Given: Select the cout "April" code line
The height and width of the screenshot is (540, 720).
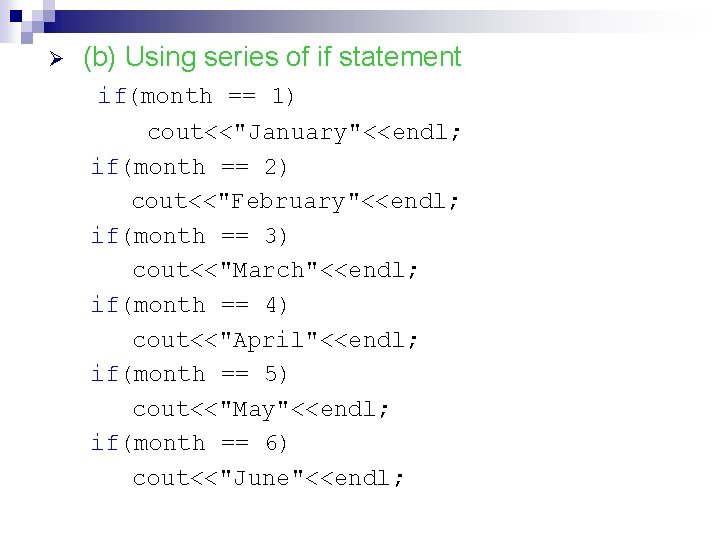Looking at the screenshot, I should (276, 340).
